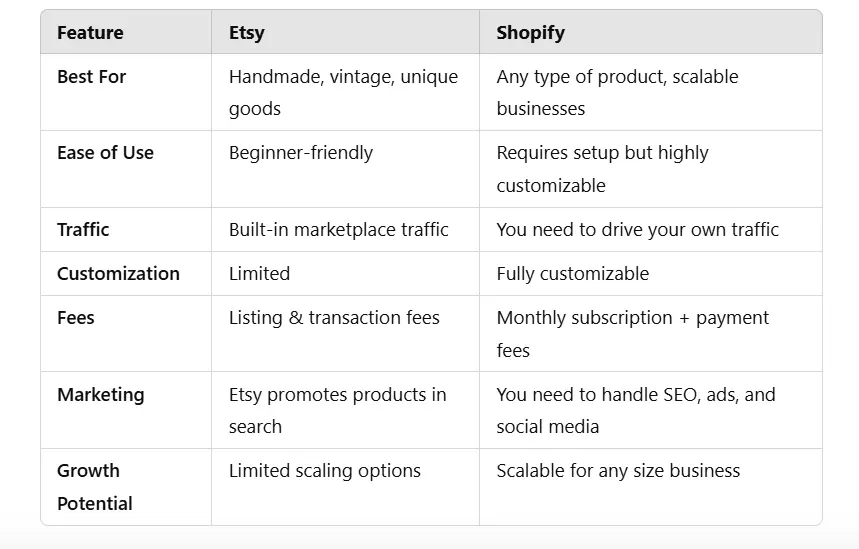Screen dimensions: 859x549
Task: Select the "Ease of Use" row label
Action: tap(105, 153)
